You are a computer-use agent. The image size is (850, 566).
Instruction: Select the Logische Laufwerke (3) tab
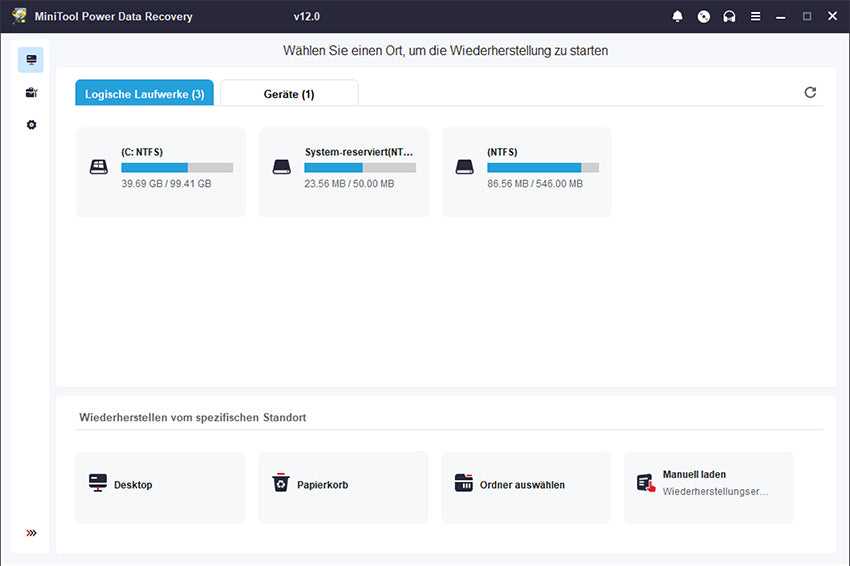coord(144,94)
